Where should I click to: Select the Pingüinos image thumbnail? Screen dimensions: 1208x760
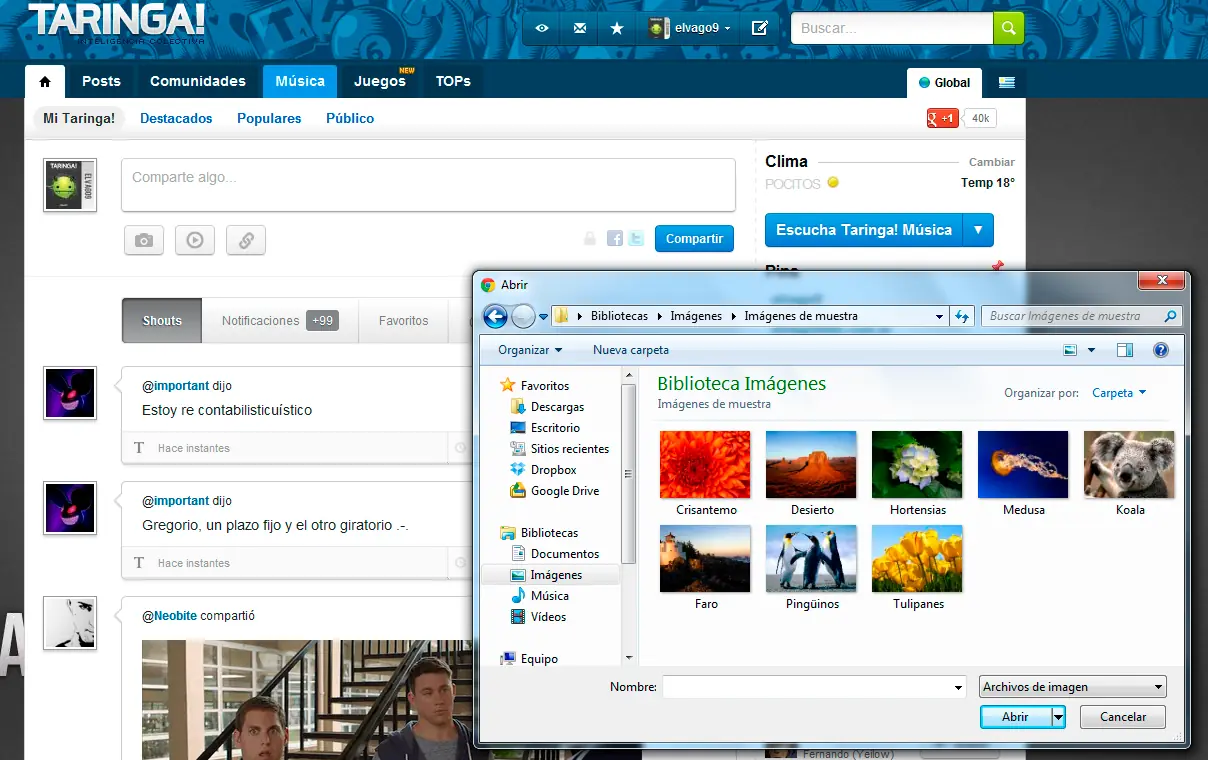tap(811, 559)
